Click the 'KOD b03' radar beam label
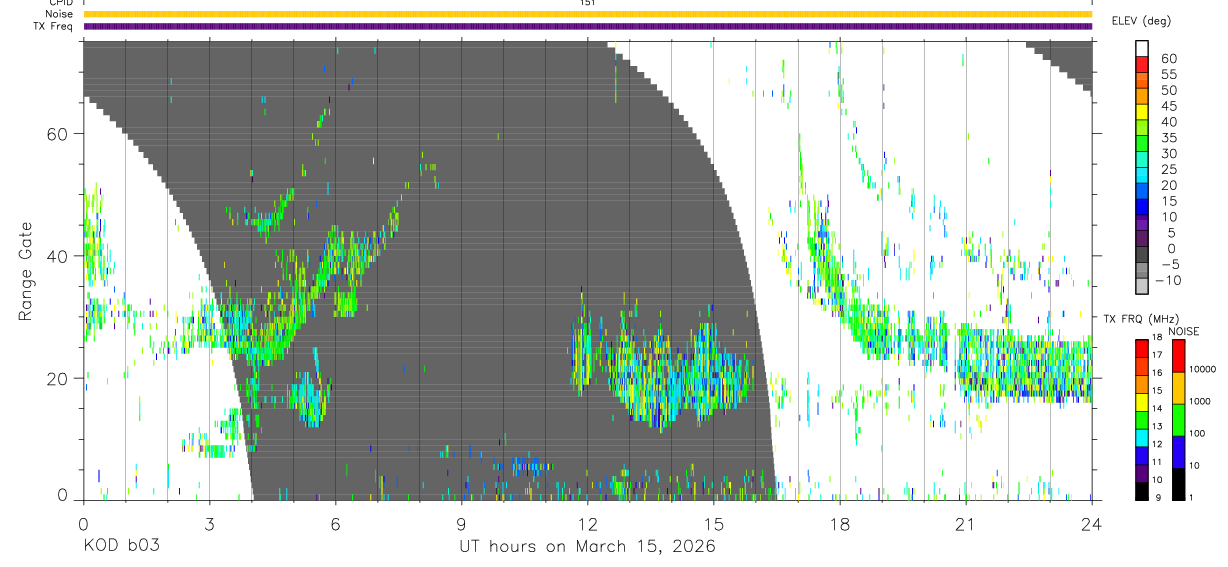 [121, 546]
